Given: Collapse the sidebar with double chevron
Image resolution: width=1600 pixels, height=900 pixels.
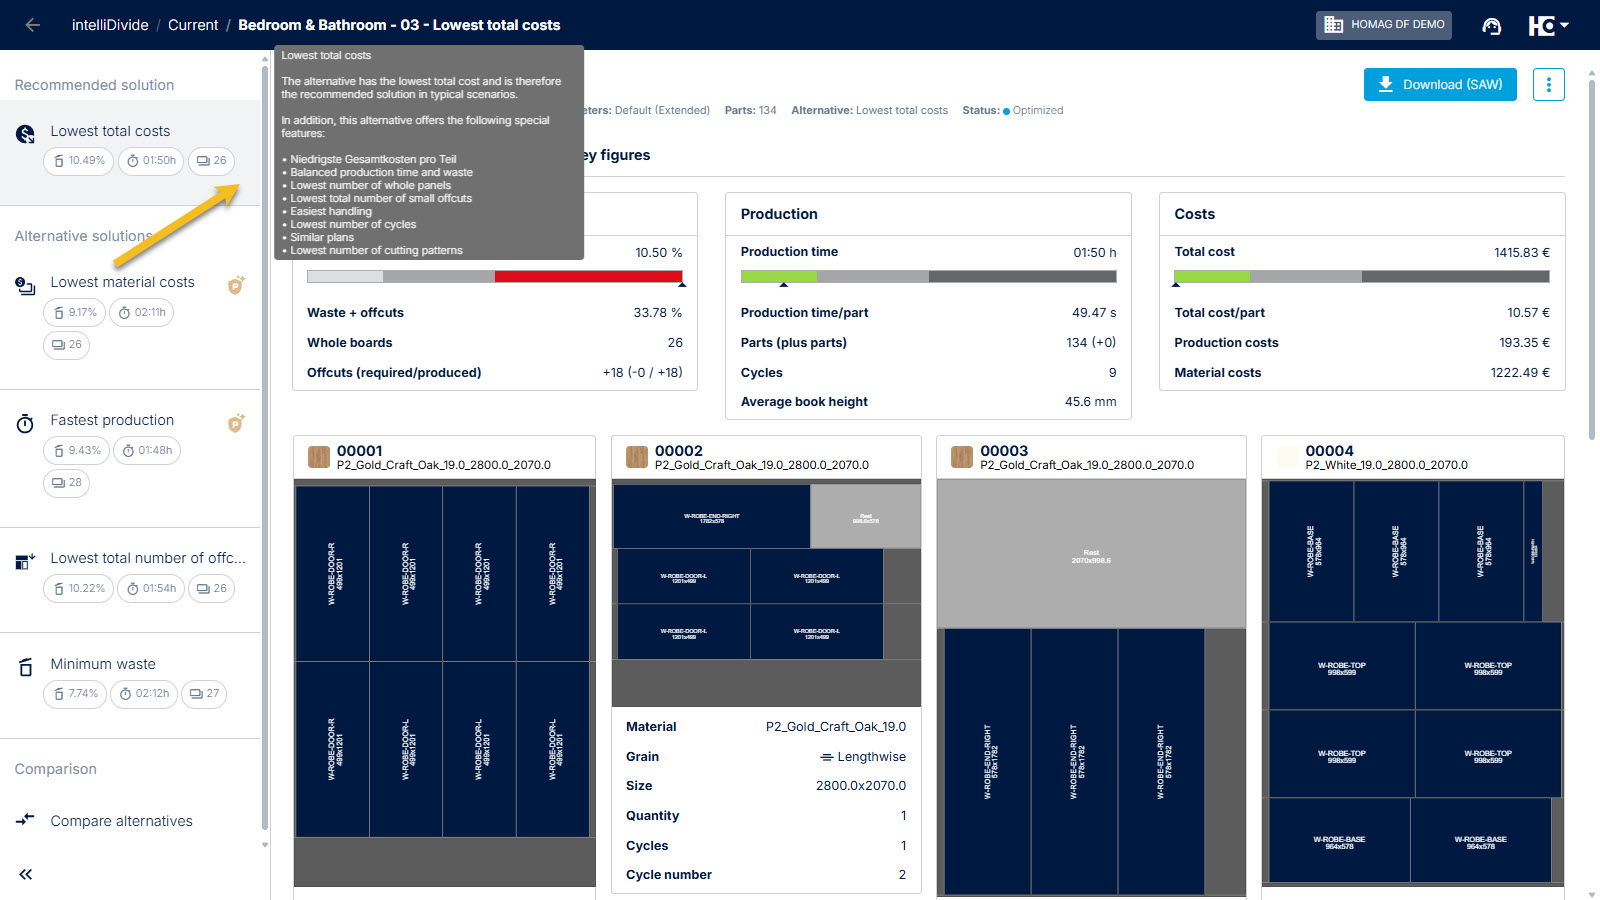Looking at the screenshot, I should (26, 874).
